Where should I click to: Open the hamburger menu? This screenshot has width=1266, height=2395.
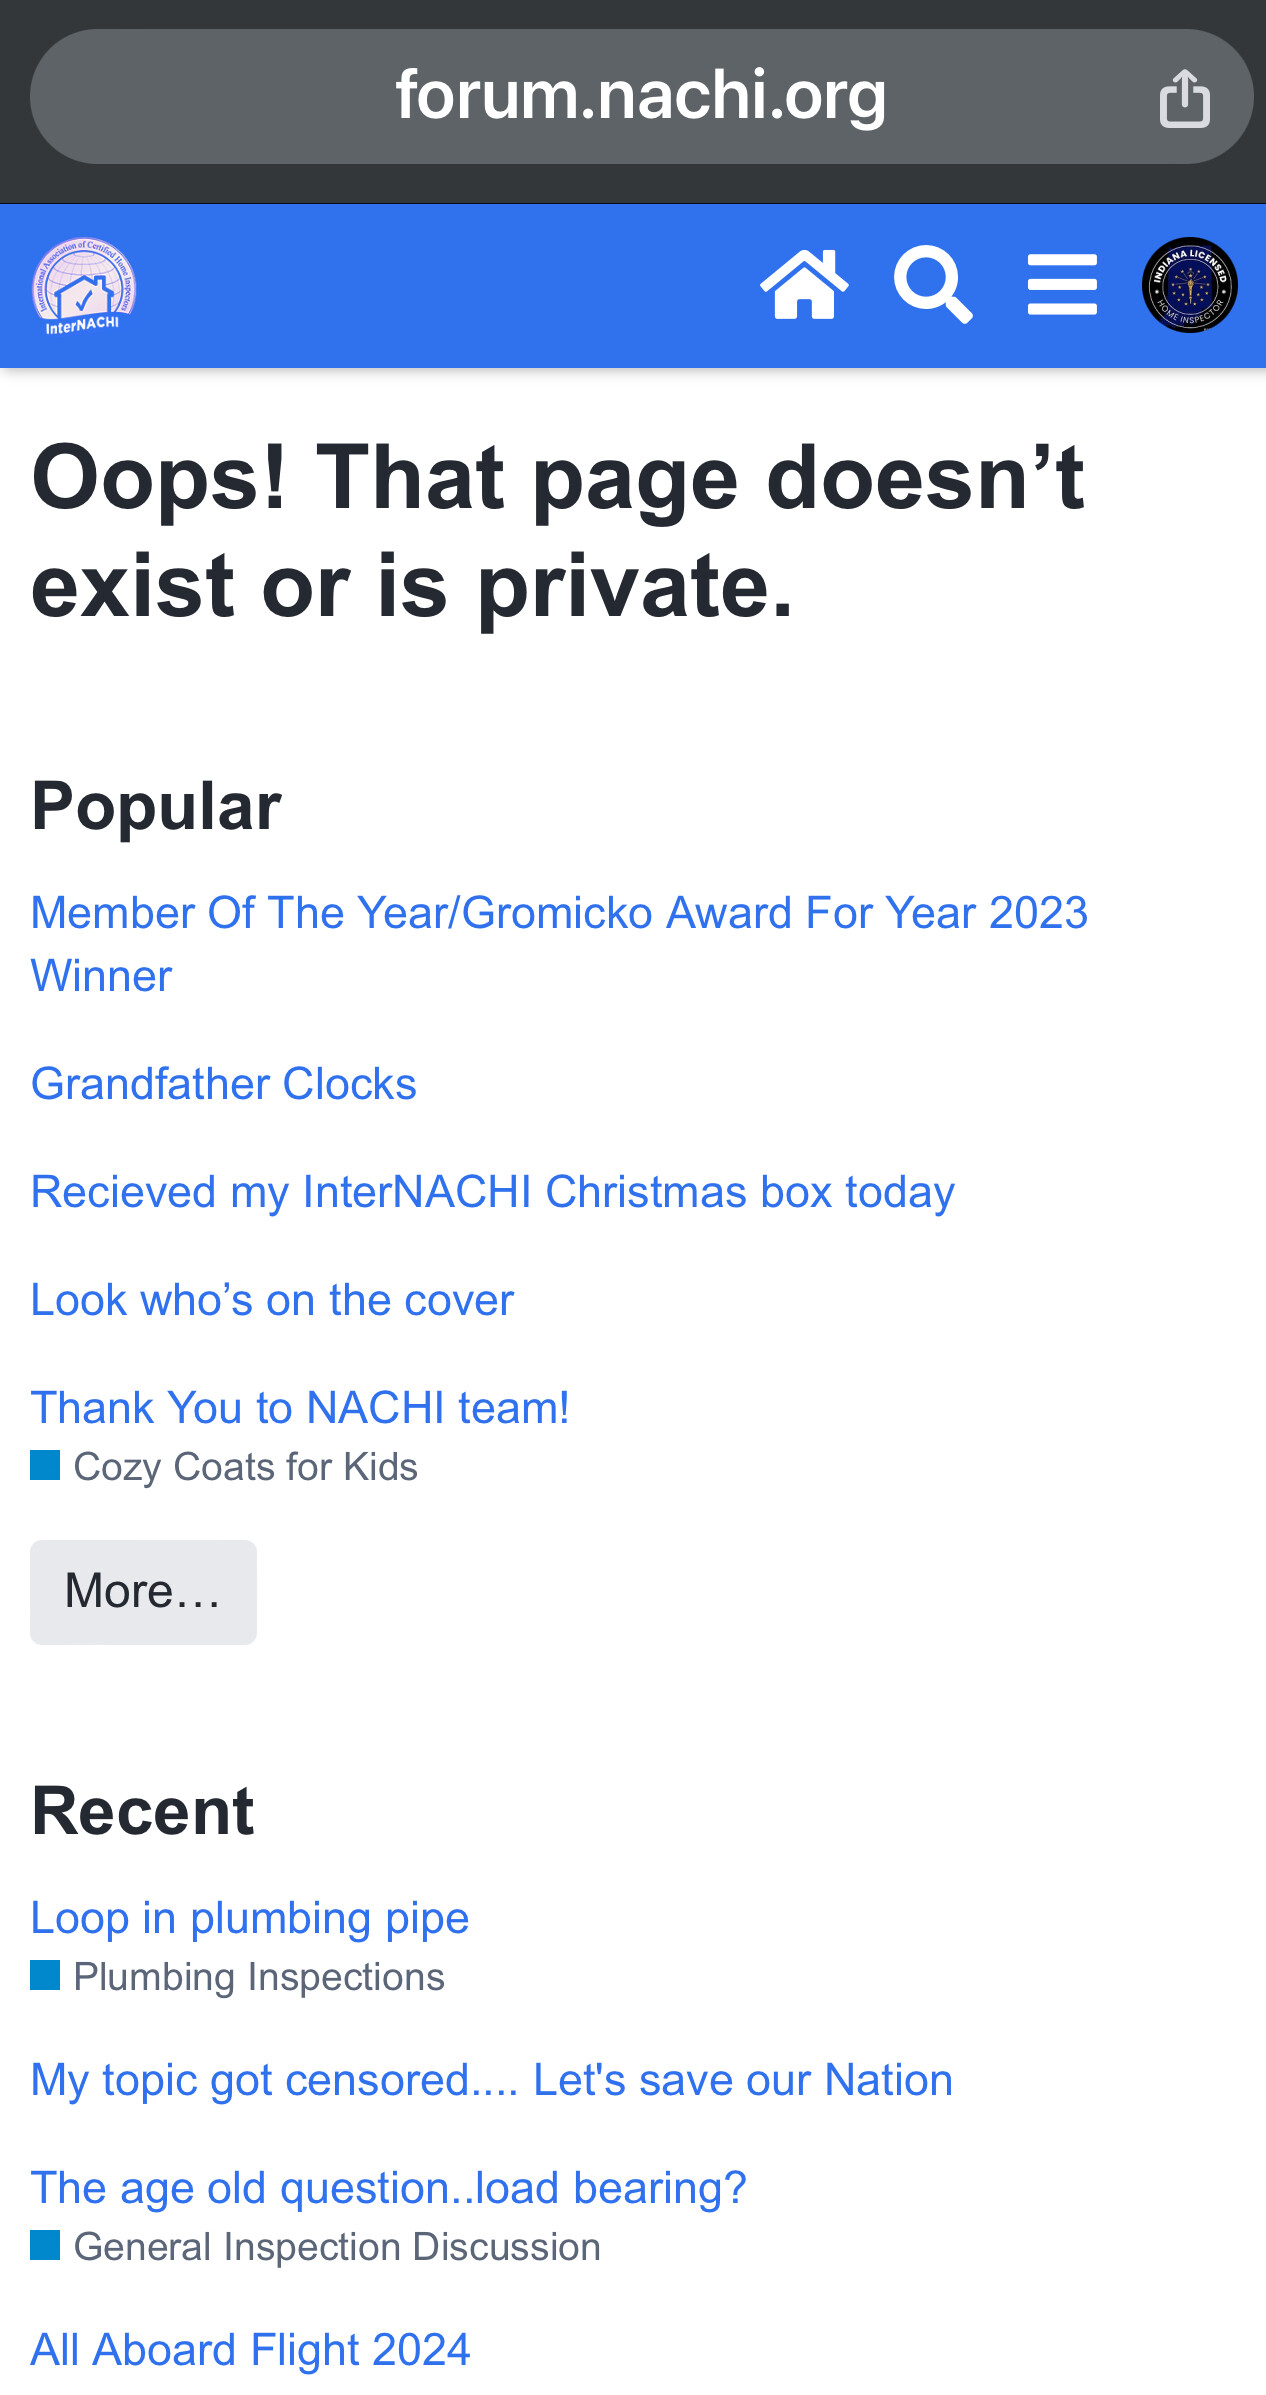pos(1062,285)
